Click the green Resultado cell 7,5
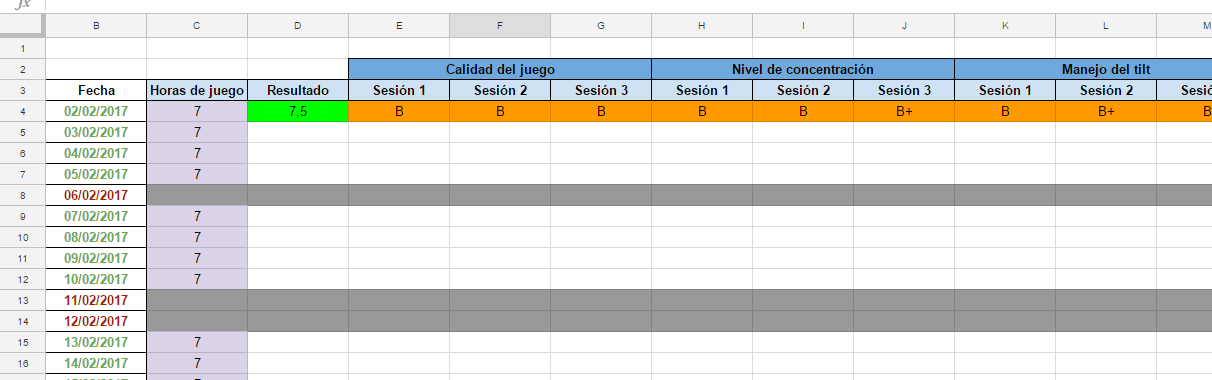This screenshot has width=1212, height=380. (298, 111)
